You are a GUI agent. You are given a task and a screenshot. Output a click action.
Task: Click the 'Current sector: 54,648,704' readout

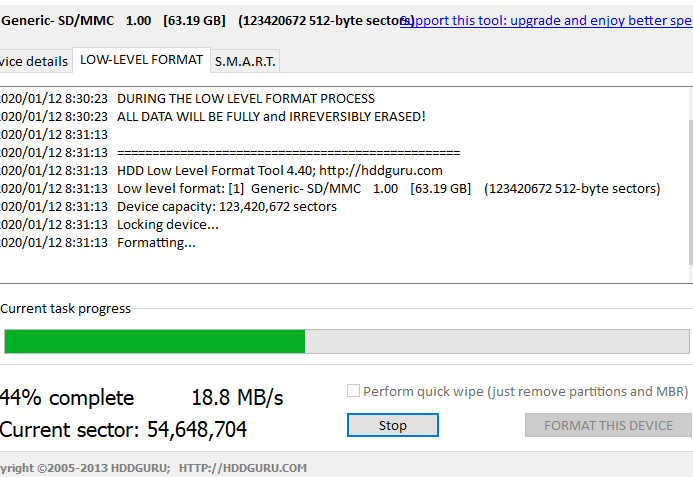[x=123, y=429]
